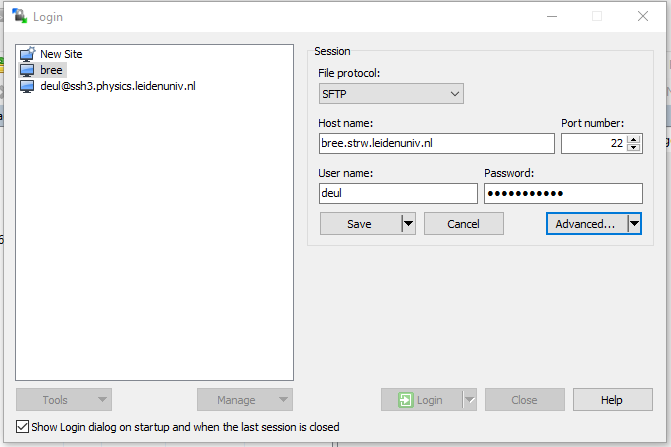Viewport: 671px width, 447px height.
Task: Click the Host name input field
Action: tap(435, 144)
